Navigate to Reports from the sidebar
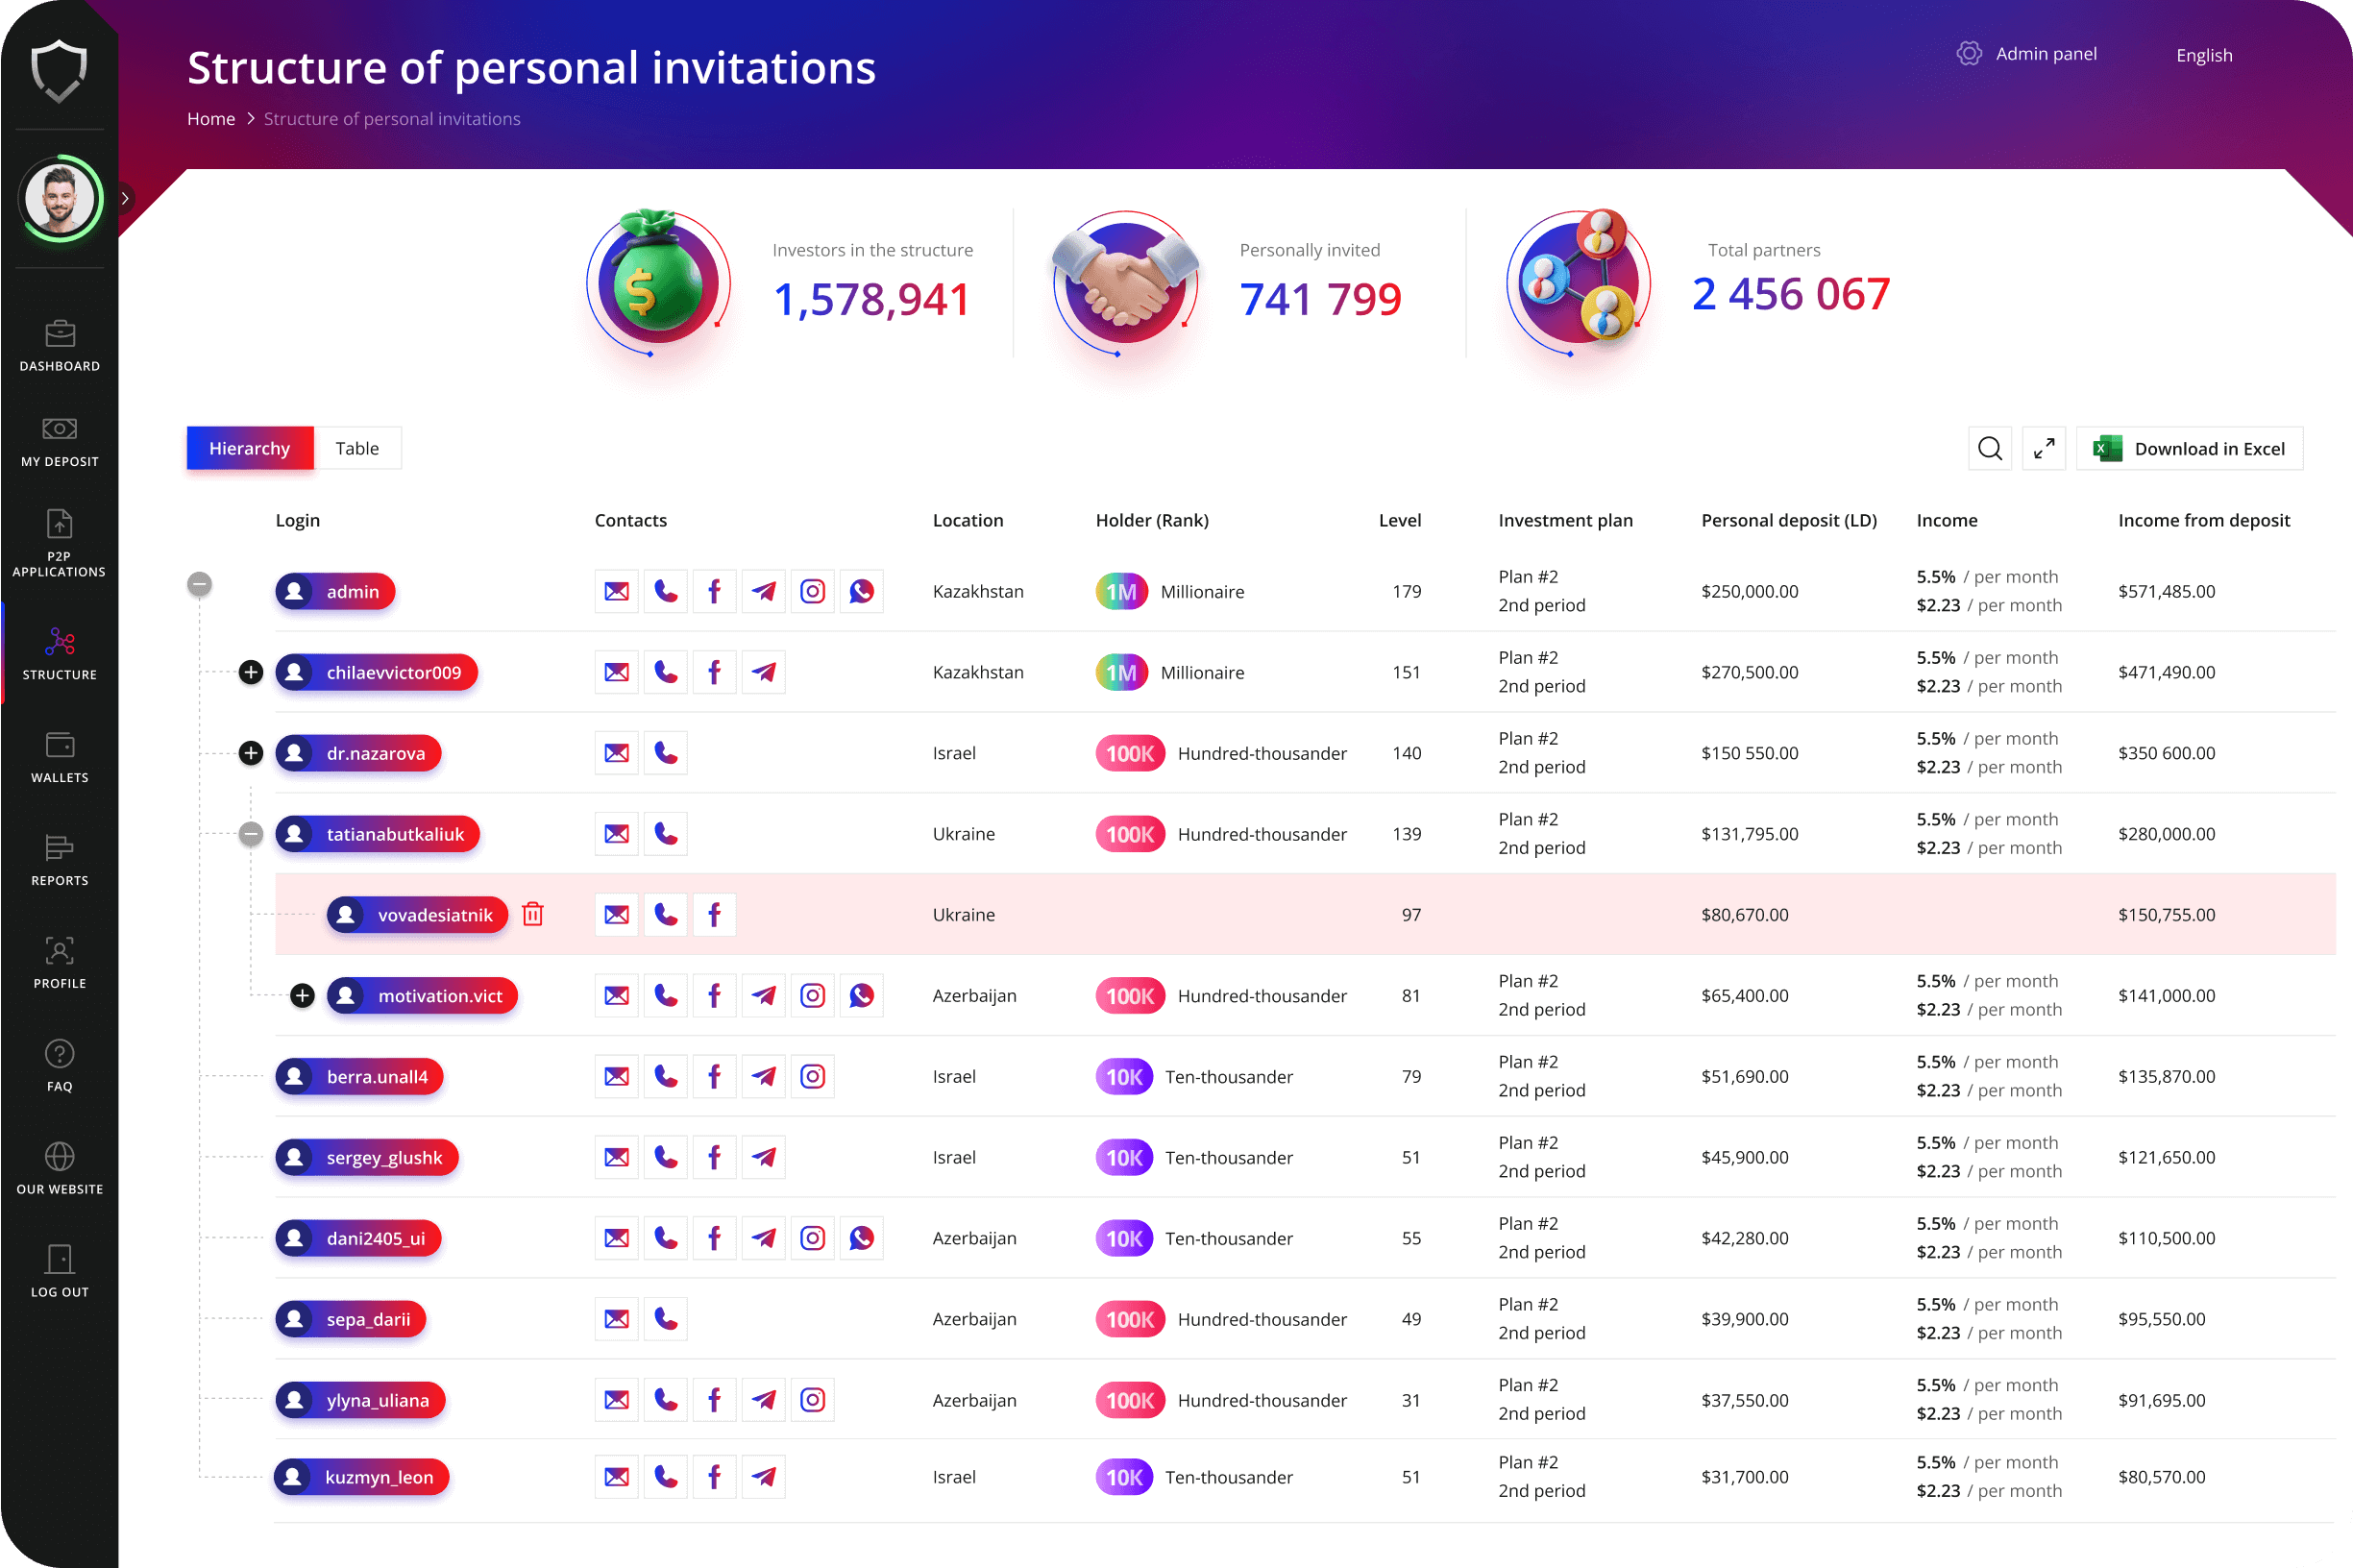Image resolution: width=2353 pixels, height=1568 pixels. [x=59, y=860]
